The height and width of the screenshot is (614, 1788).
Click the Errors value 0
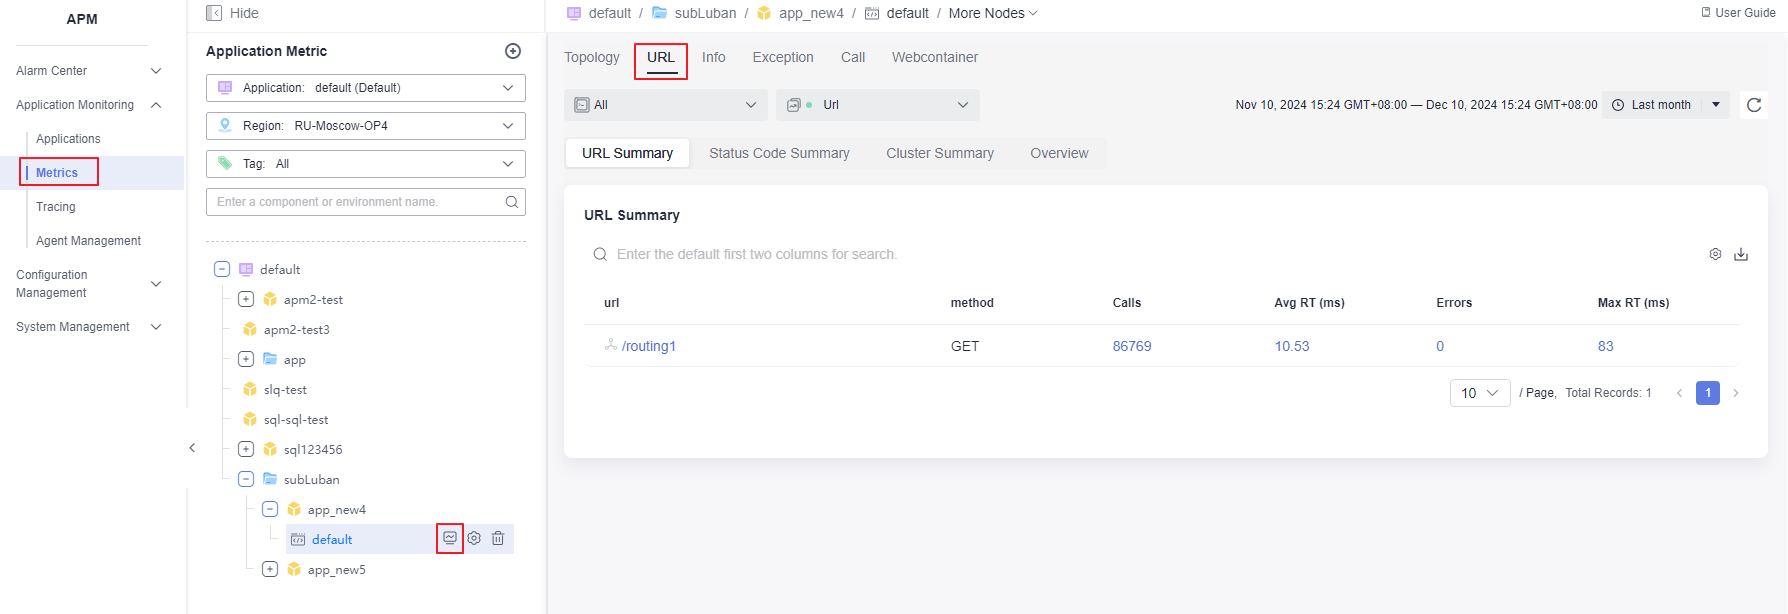click(1440, 346)
